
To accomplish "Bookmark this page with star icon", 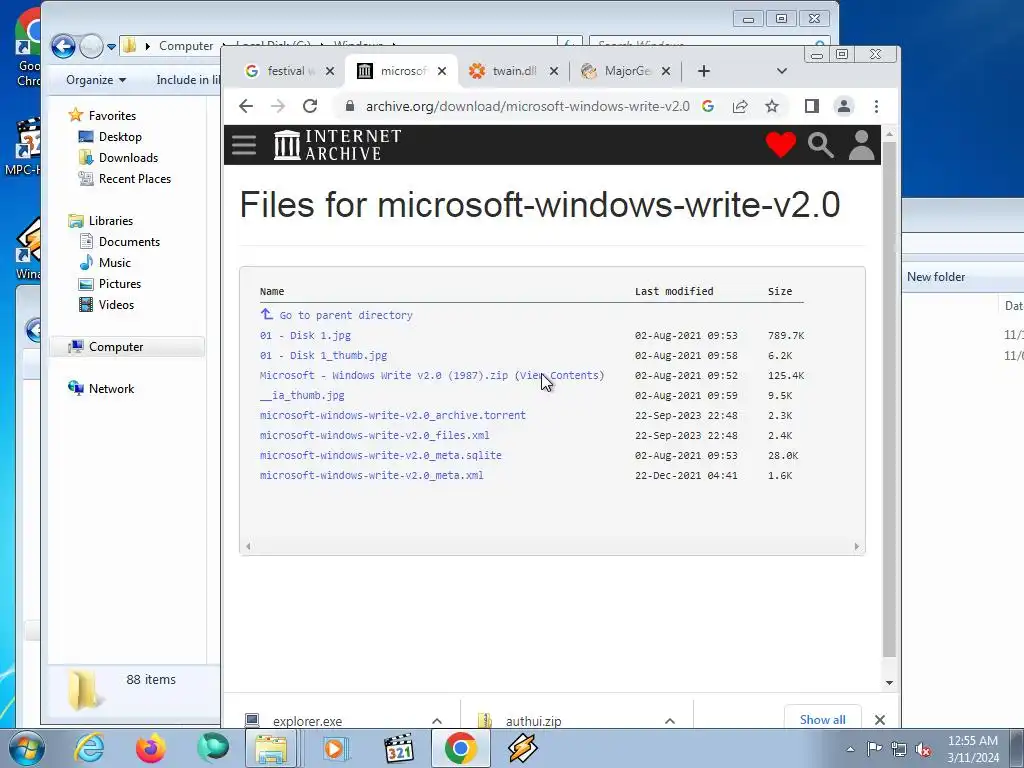I will tap(772, 106).
